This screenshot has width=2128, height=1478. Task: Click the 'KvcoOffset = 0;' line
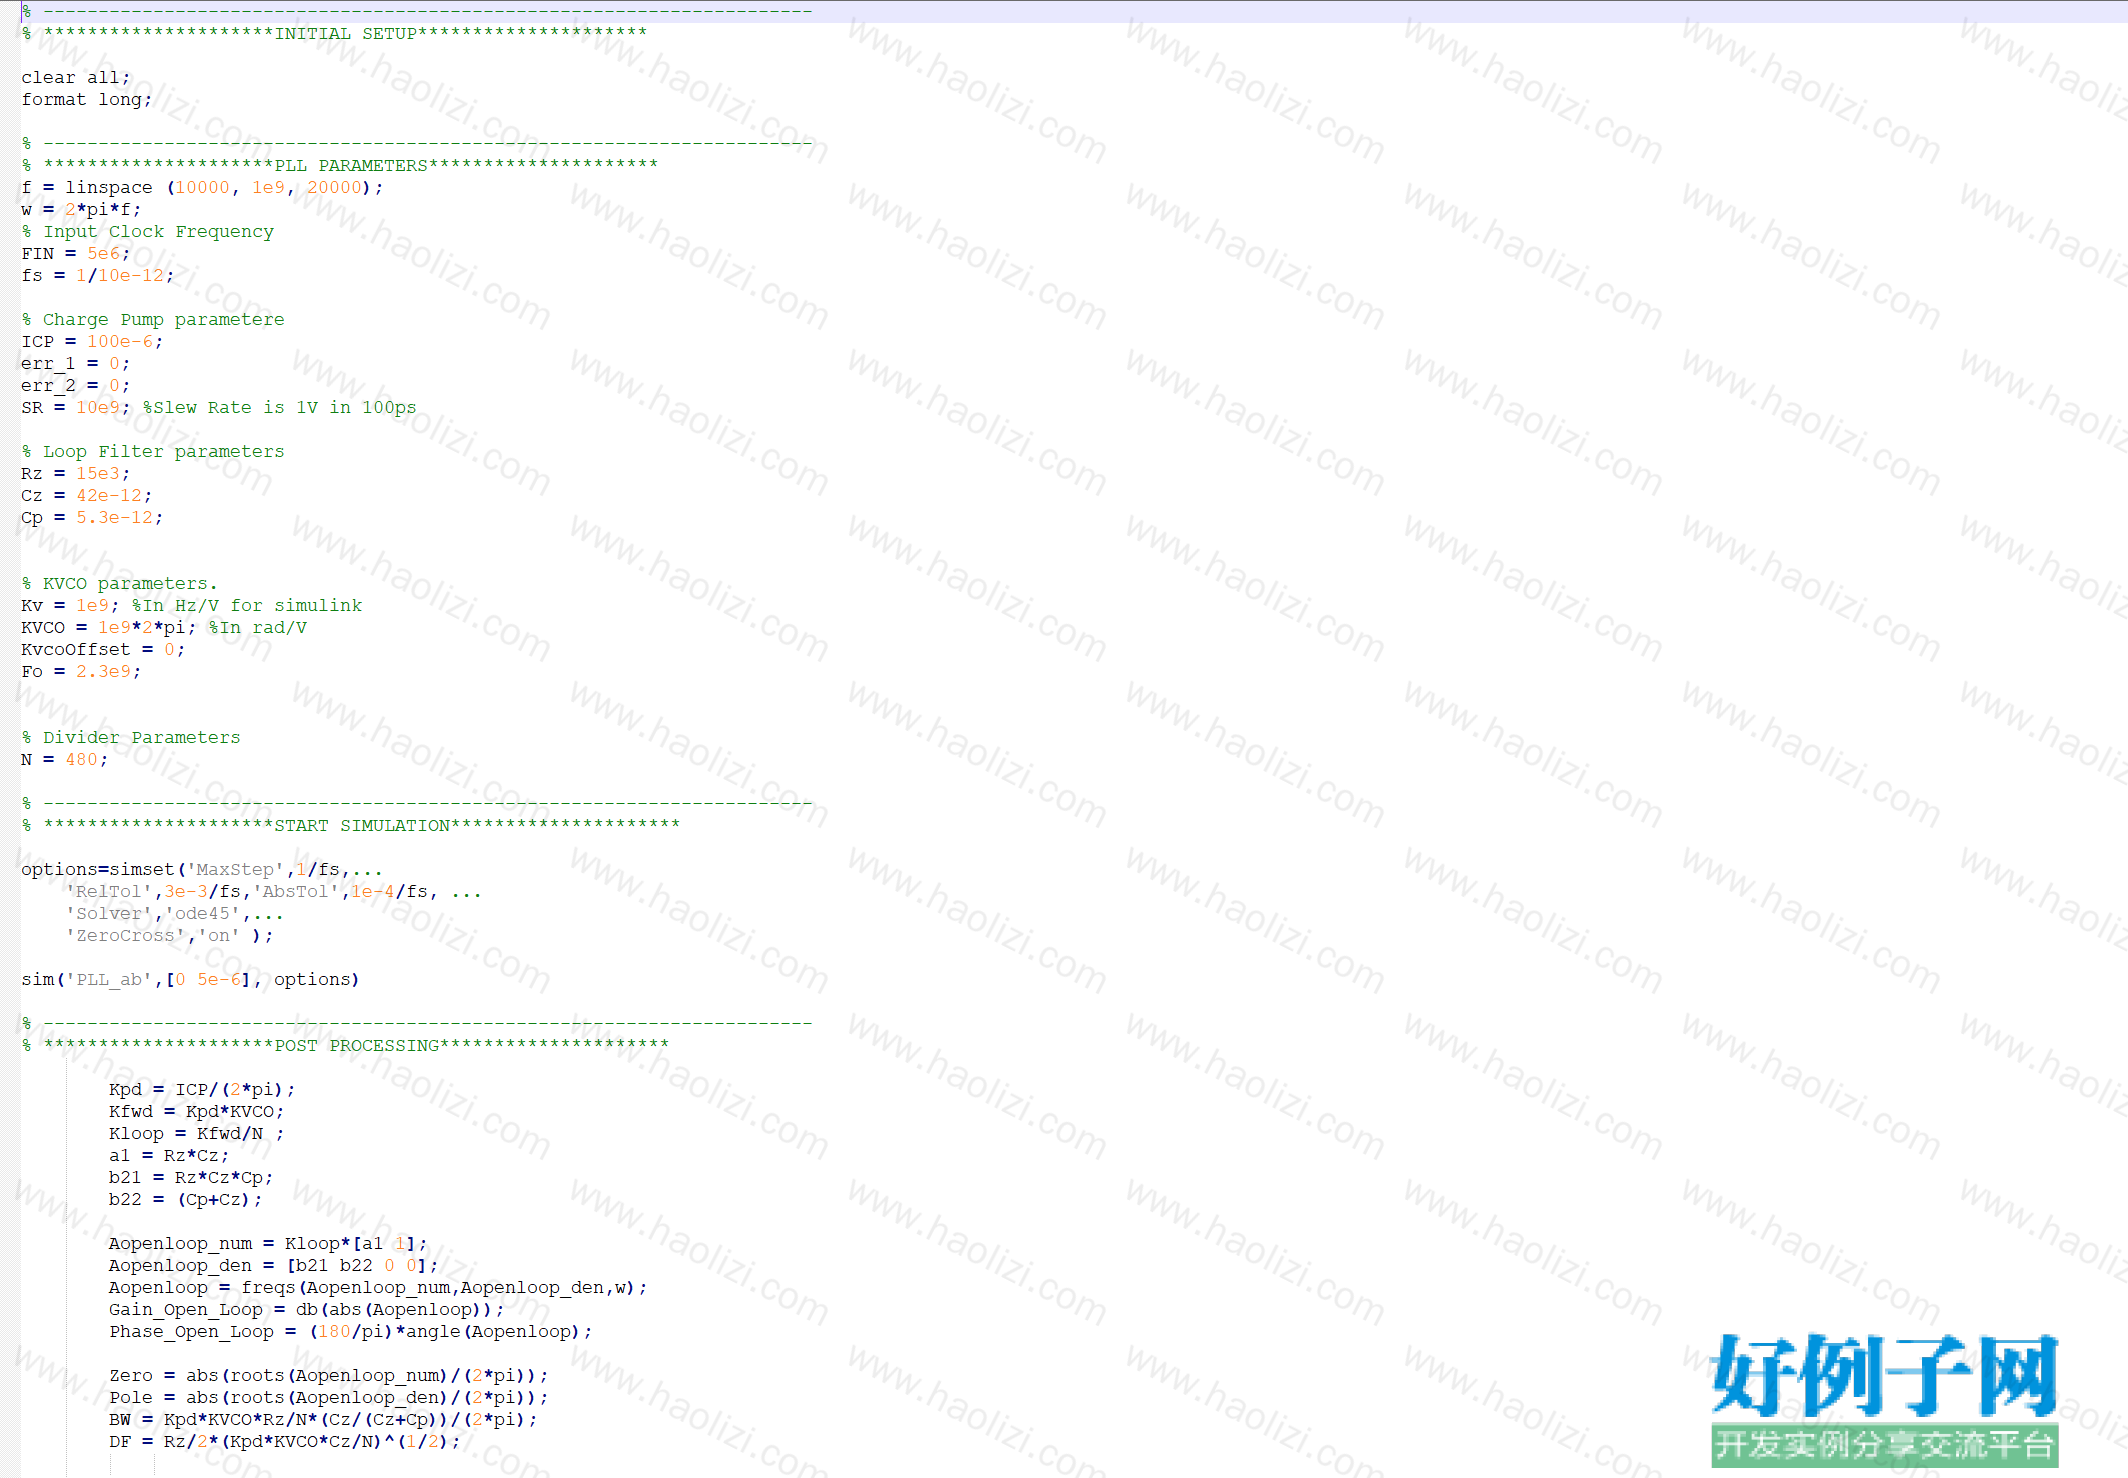[103, 649]
